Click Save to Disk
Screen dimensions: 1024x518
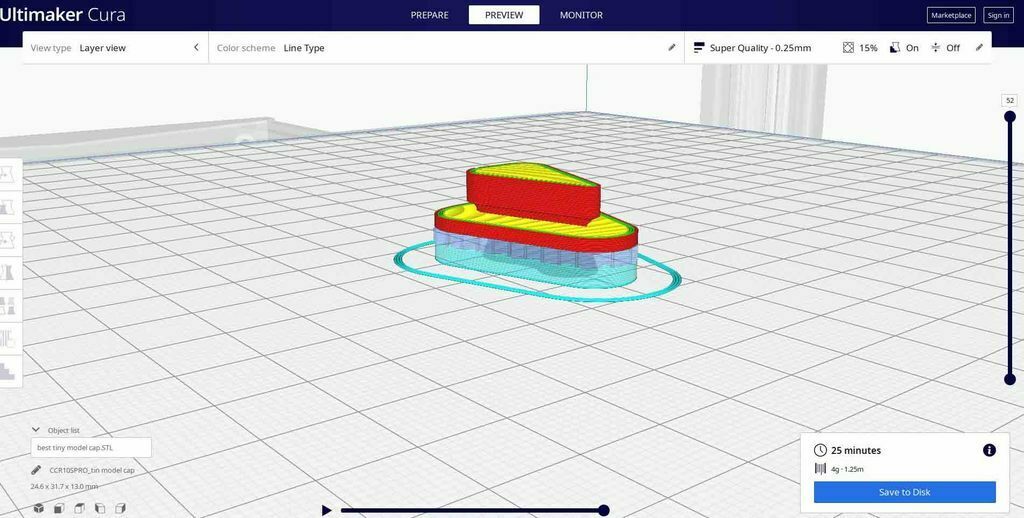(904, 492)
